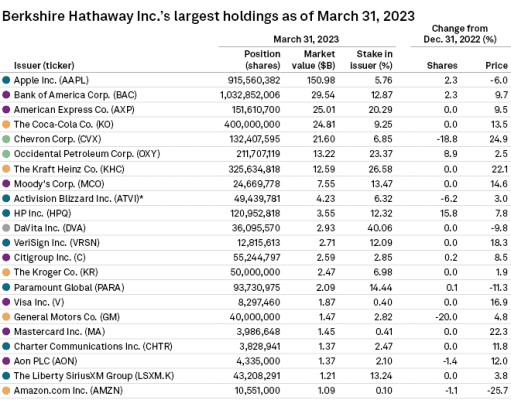The width and height of the screenshot is (511, 400).
Task: Click the Issuer (ticker) column header
Action: click(x=44, y=66)
